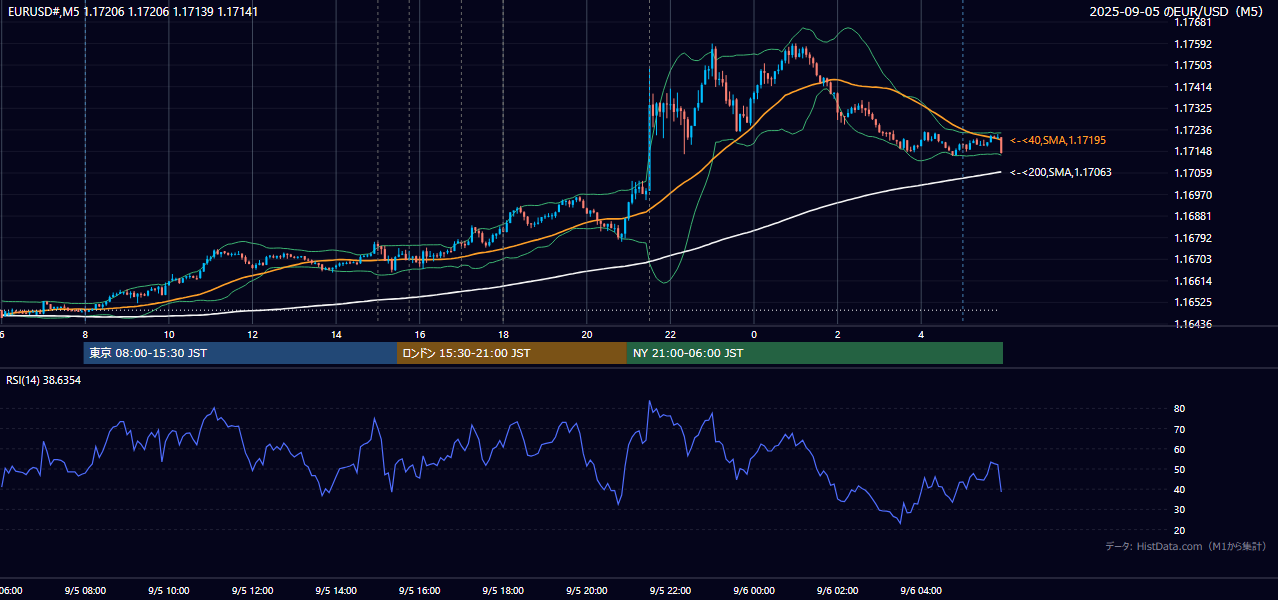Image resolution: width=1278 pixels, height=600 pixels.
Task: Click hour label 18 under the price chart
Action: click(x=503, y=334)
